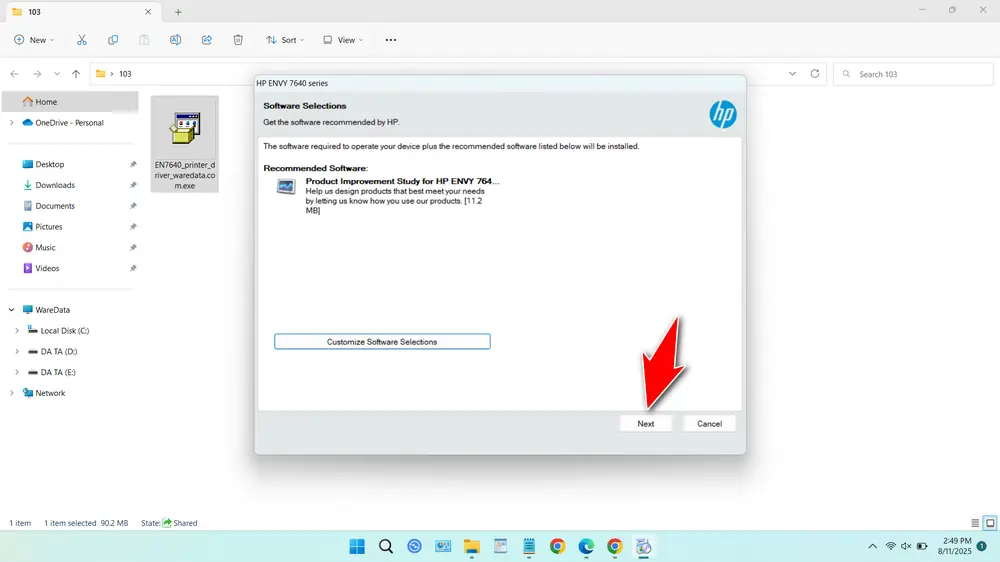Click the Cut icon in toolbar
The height and width of the screenshot is (562, 1000).
[x=82, y=40]
